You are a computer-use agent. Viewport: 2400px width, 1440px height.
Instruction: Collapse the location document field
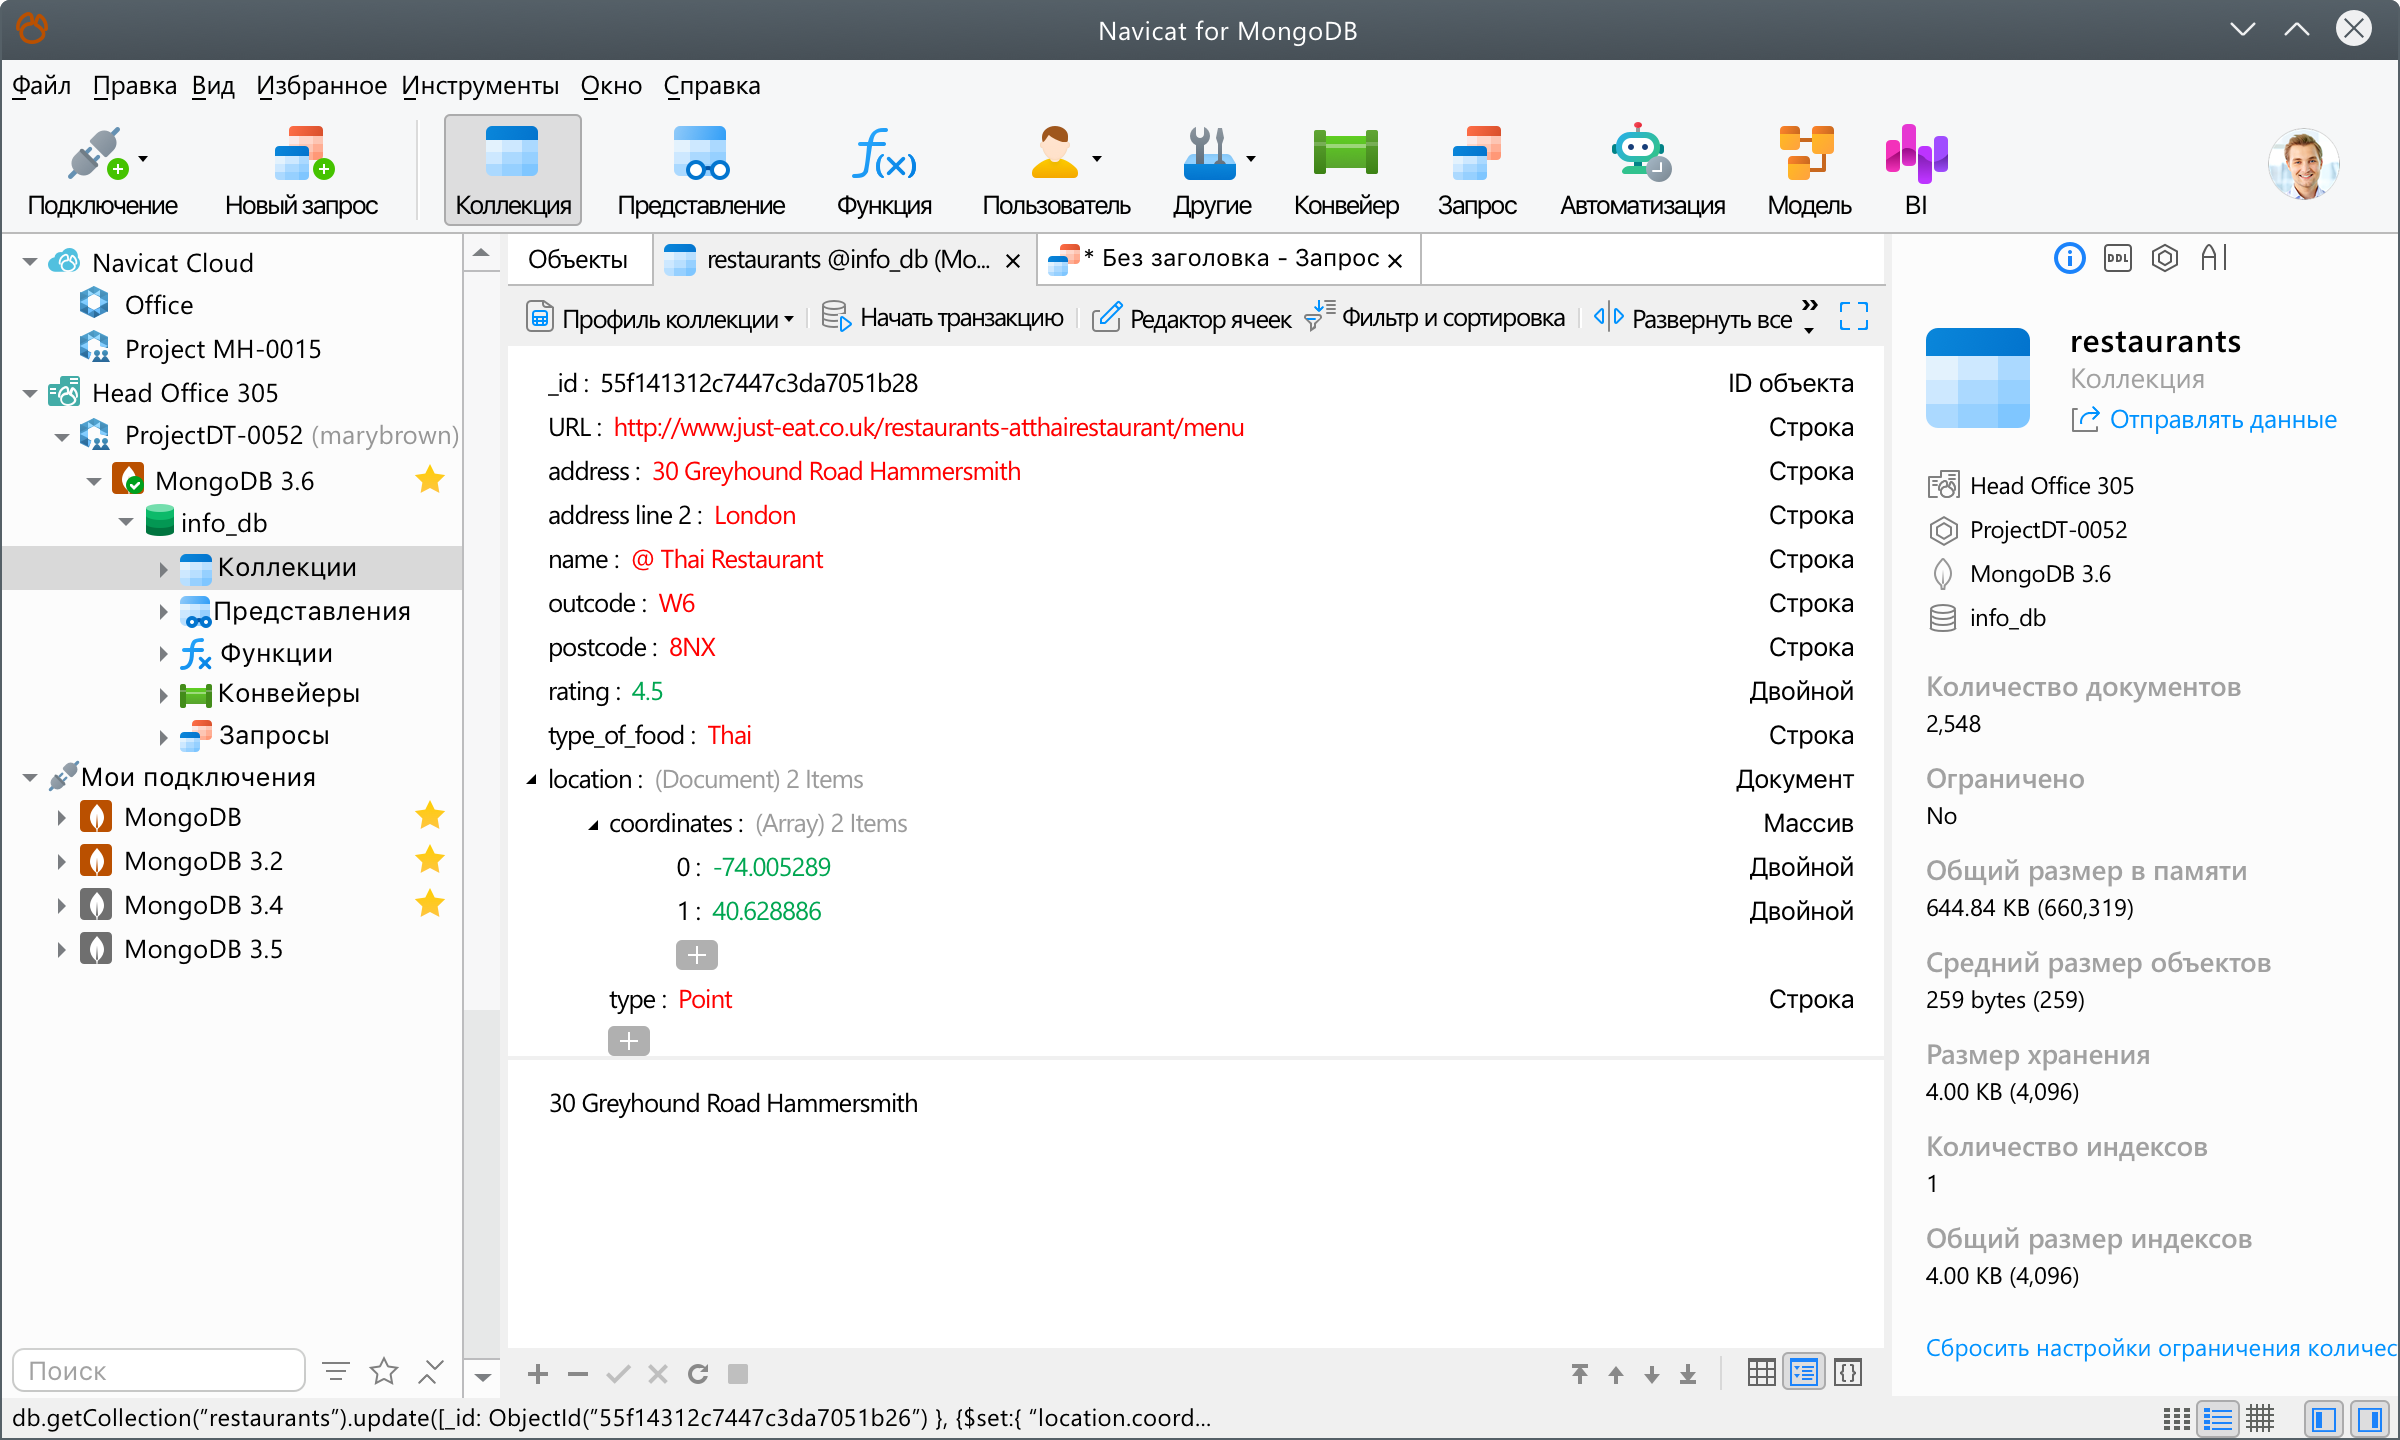tap(532, 779)
